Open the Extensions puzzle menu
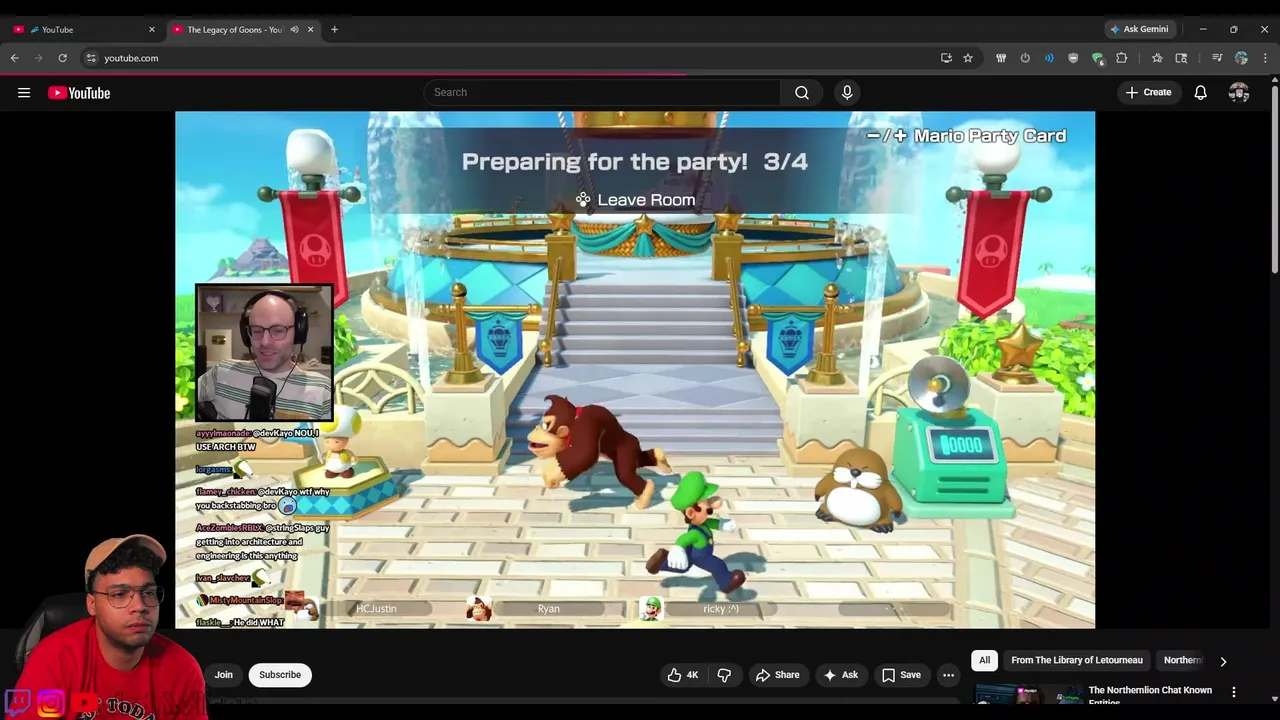This screenshot has height=720, width=1280. tap(1122, 58)
